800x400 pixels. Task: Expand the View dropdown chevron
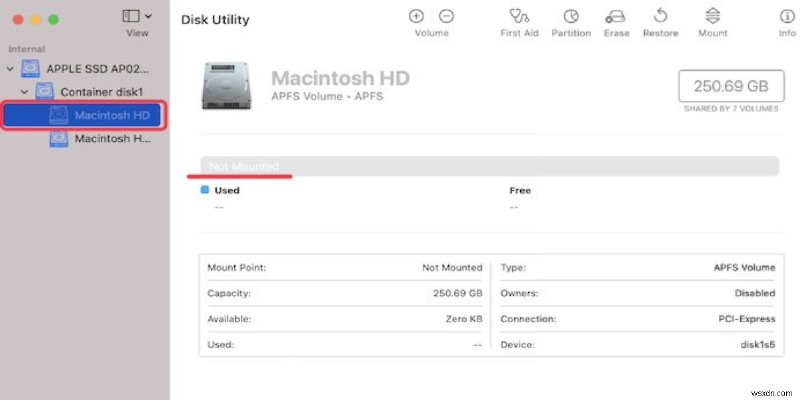tap(148, 16)
